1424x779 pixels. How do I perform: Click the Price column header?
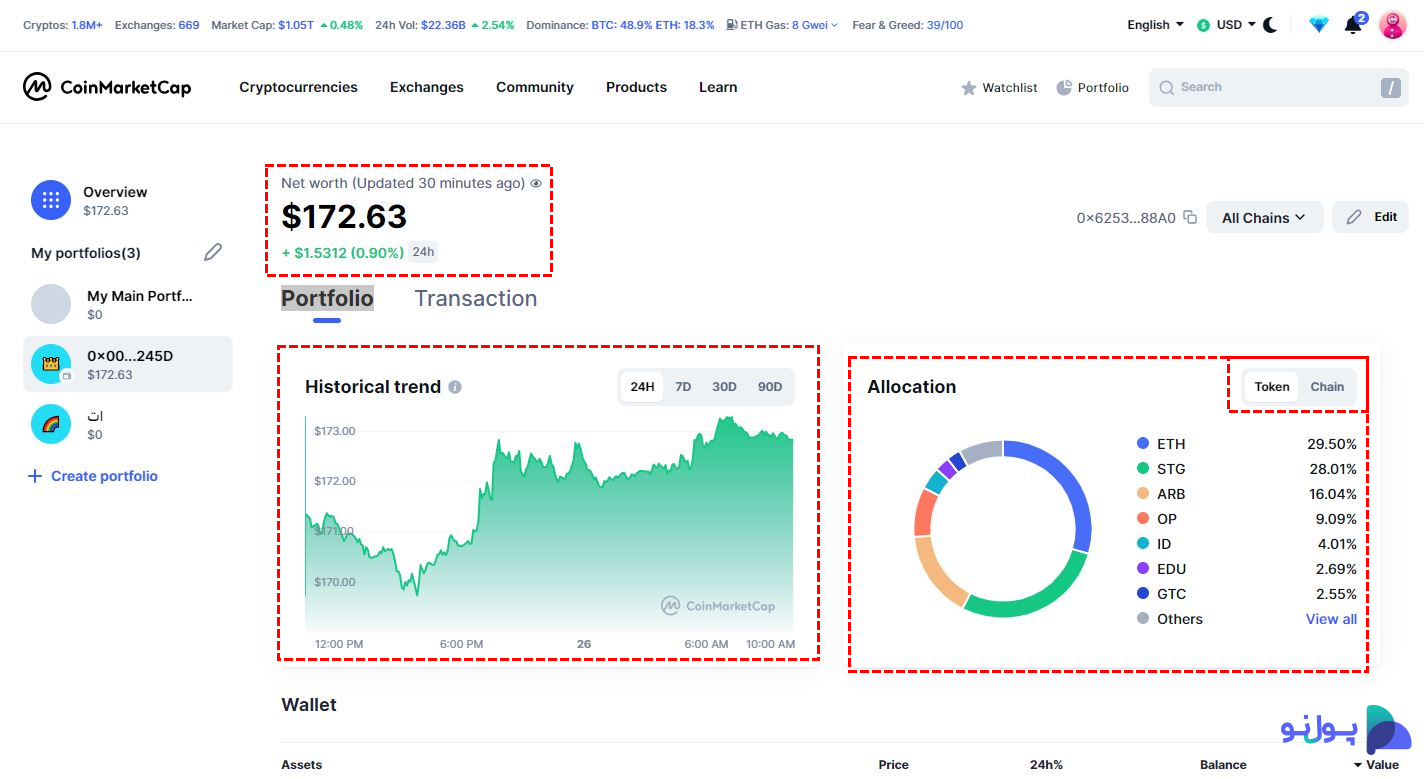pos(893,765)
